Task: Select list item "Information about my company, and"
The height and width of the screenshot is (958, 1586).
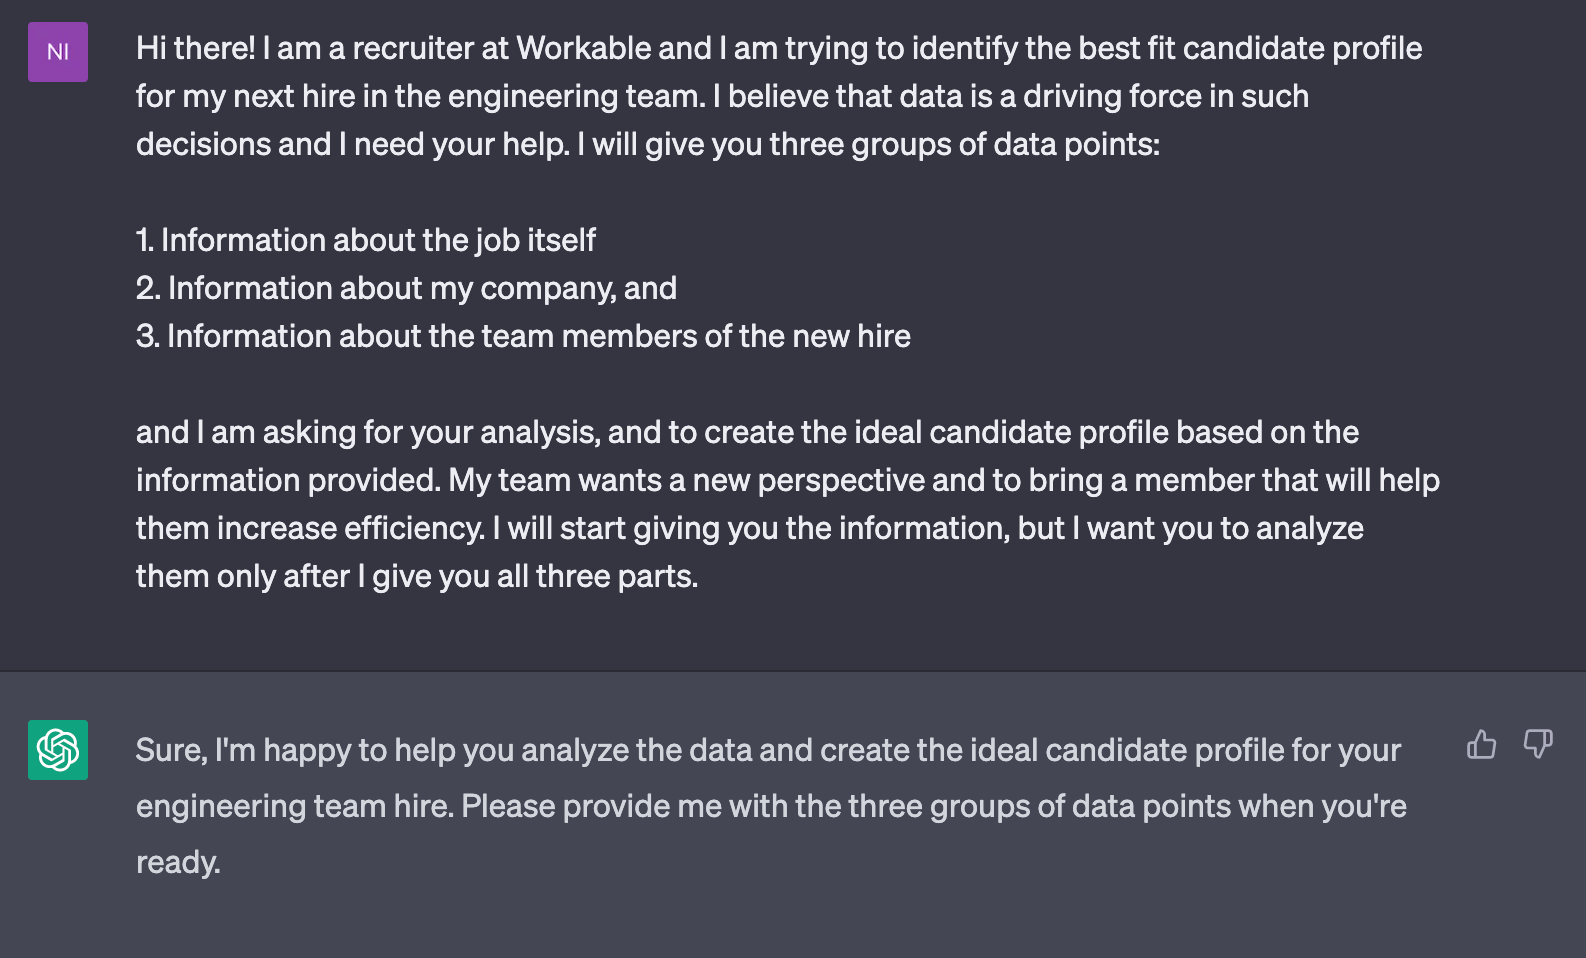Action: (x=406, y=288)
